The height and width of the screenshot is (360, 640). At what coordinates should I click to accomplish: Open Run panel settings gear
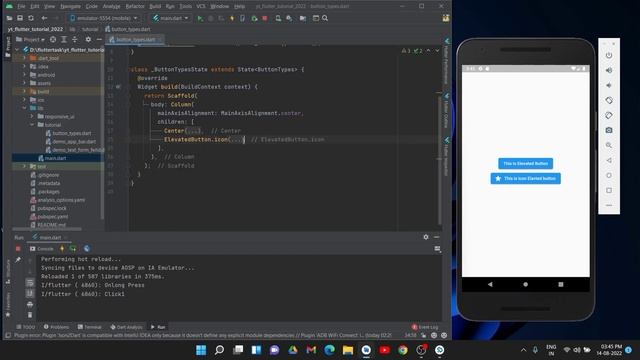pyautogui.click(x=426, y=237)
